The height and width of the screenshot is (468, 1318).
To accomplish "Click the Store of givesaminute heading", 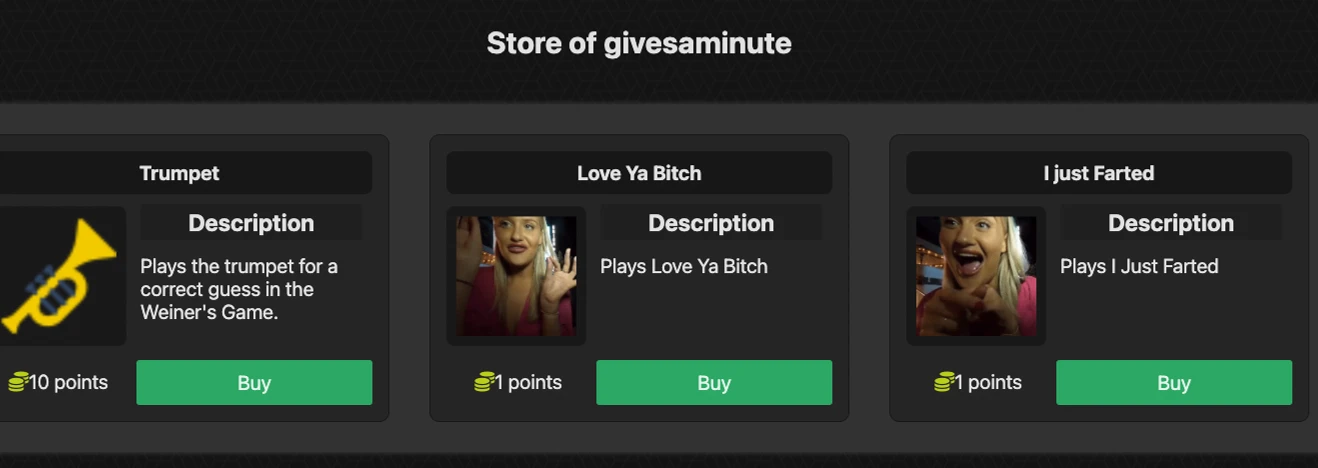I will [639, 43].
